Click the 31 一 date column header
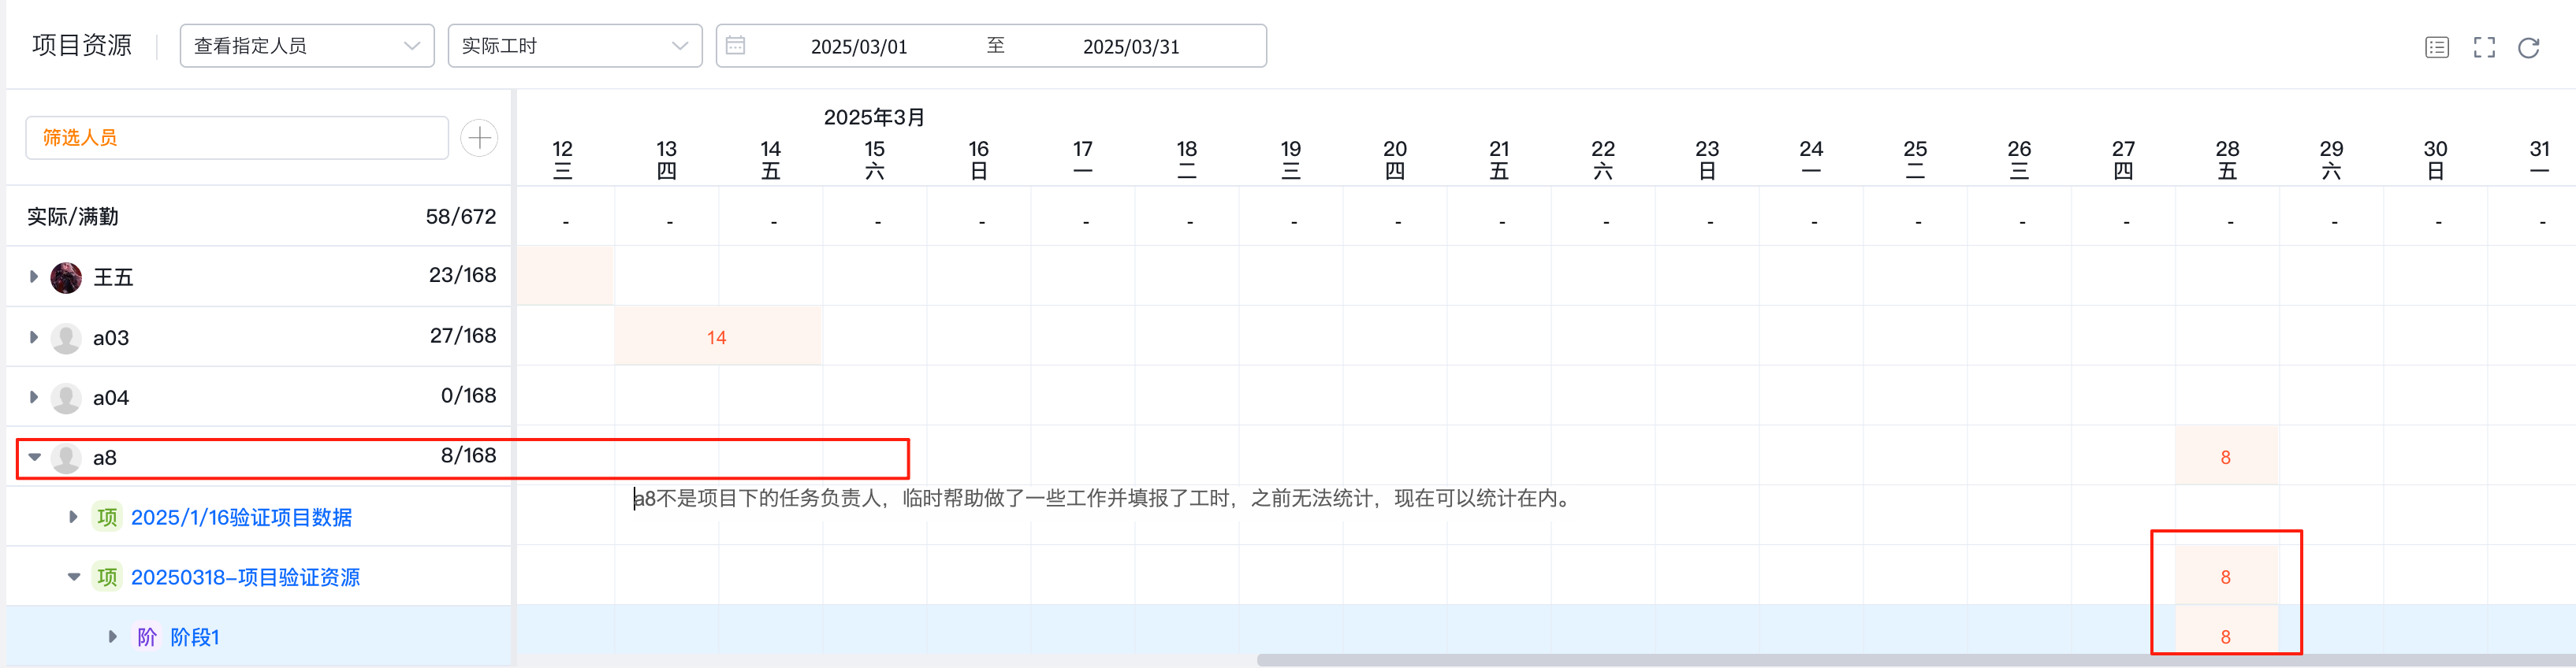2576x668 pixels. [2539, 159]
